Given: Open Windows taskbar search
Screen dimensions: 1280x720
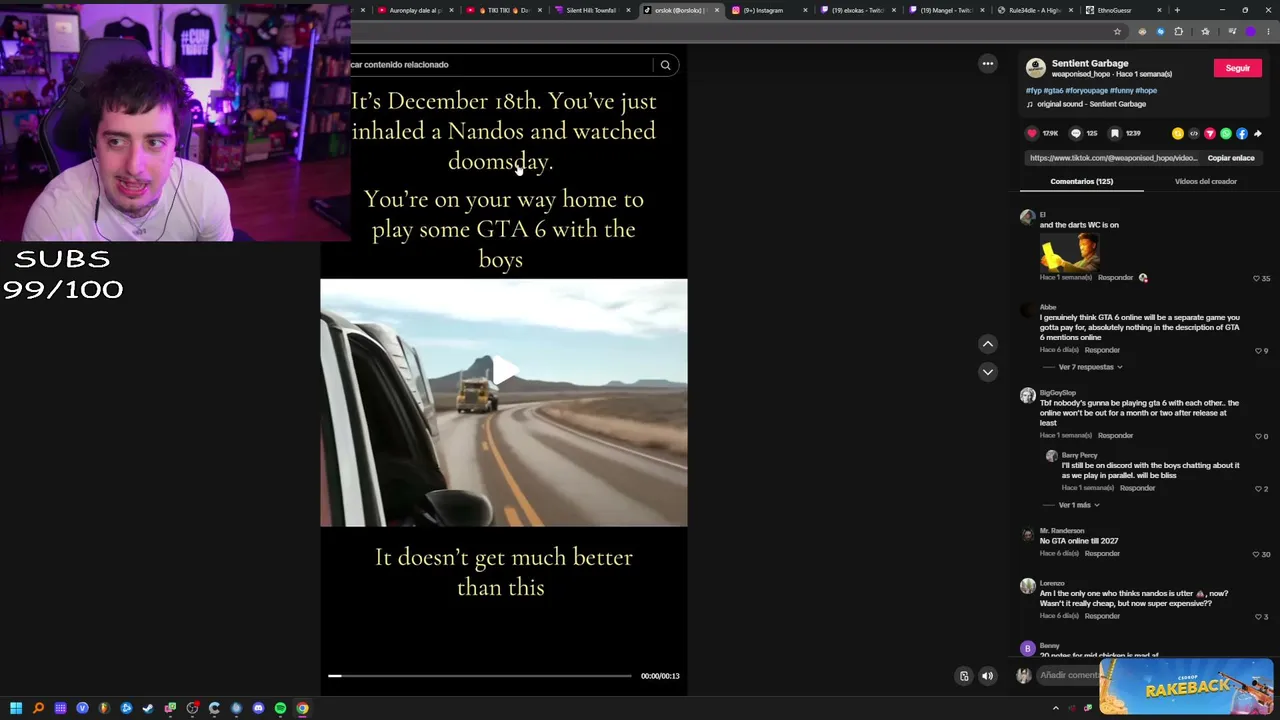Looking at the screenshot, I should point(38,708).
